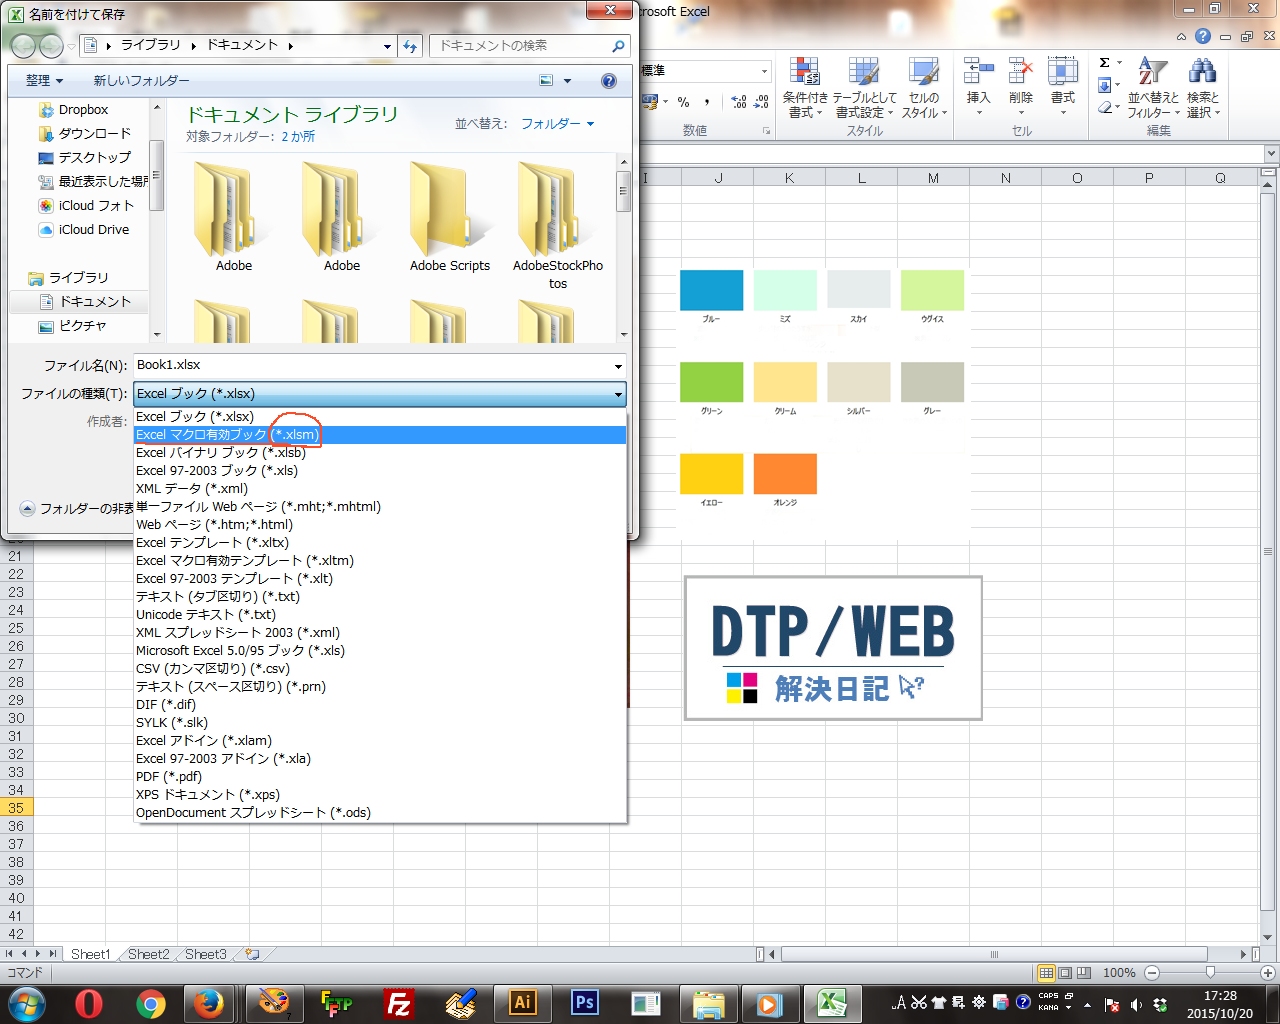Select デスクトップ in navigation pane
1280x1024 pixels.
(94, 158)
